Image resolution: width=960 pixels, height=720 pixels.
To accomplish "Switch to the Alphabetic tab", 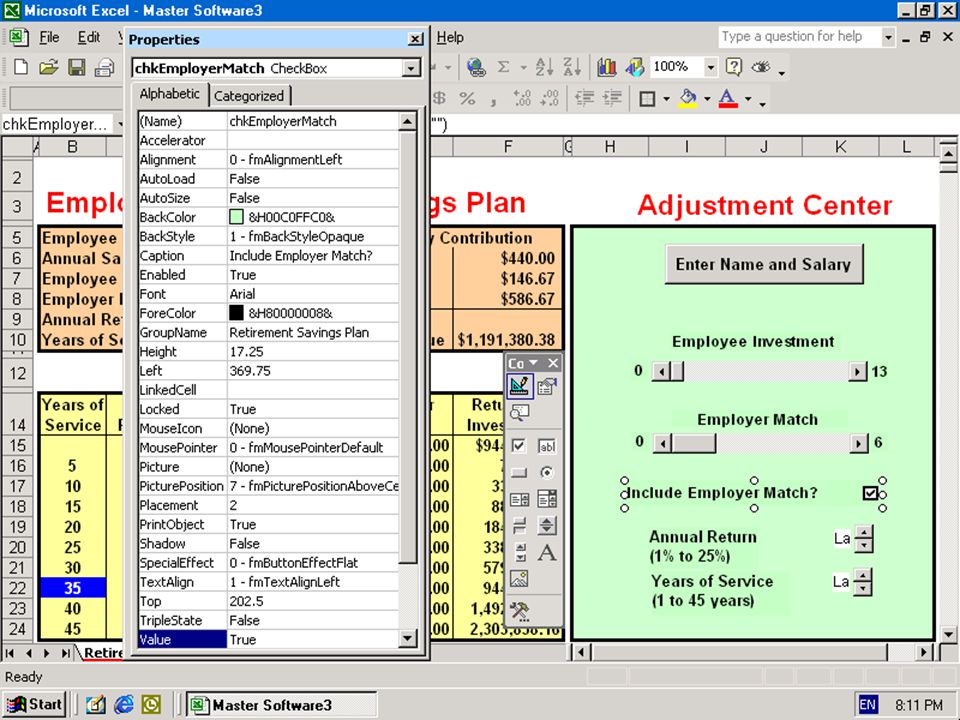I will click(x=170, y=94).
